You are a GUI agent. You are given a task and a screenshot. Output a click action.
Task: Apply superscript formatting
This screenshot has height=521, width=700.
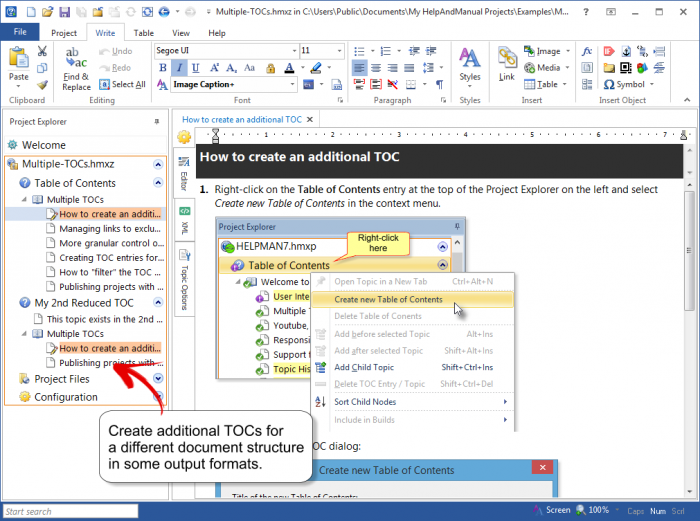coord(215,68)
